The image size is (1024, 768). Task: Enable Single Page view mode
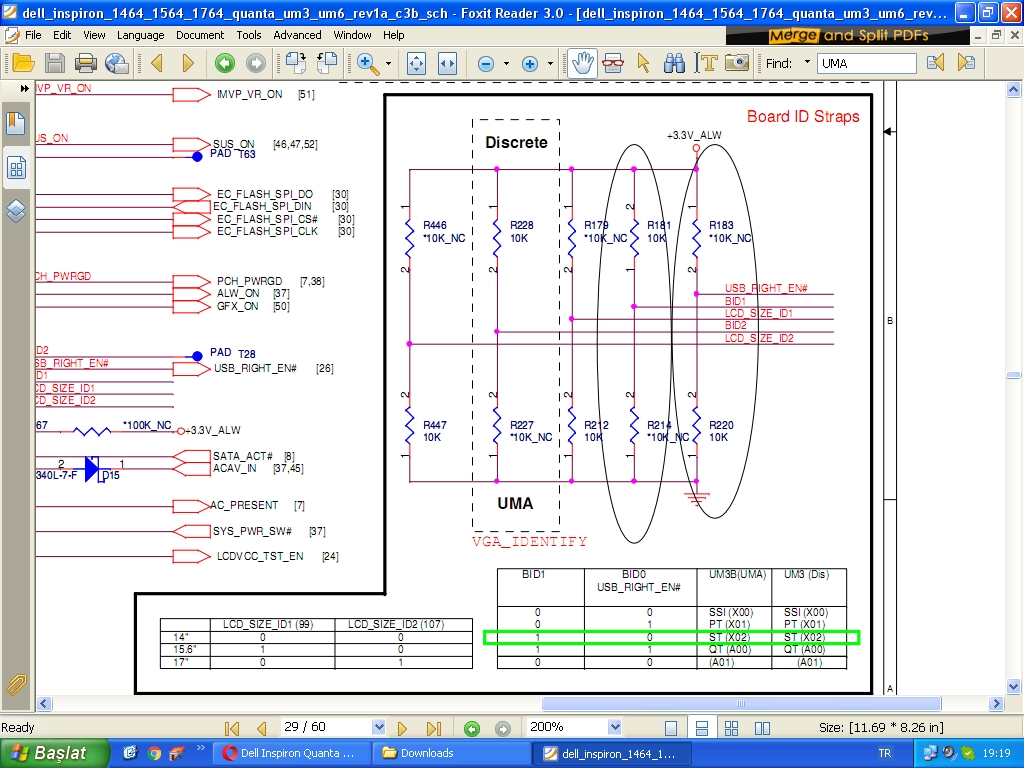[671, 728]
